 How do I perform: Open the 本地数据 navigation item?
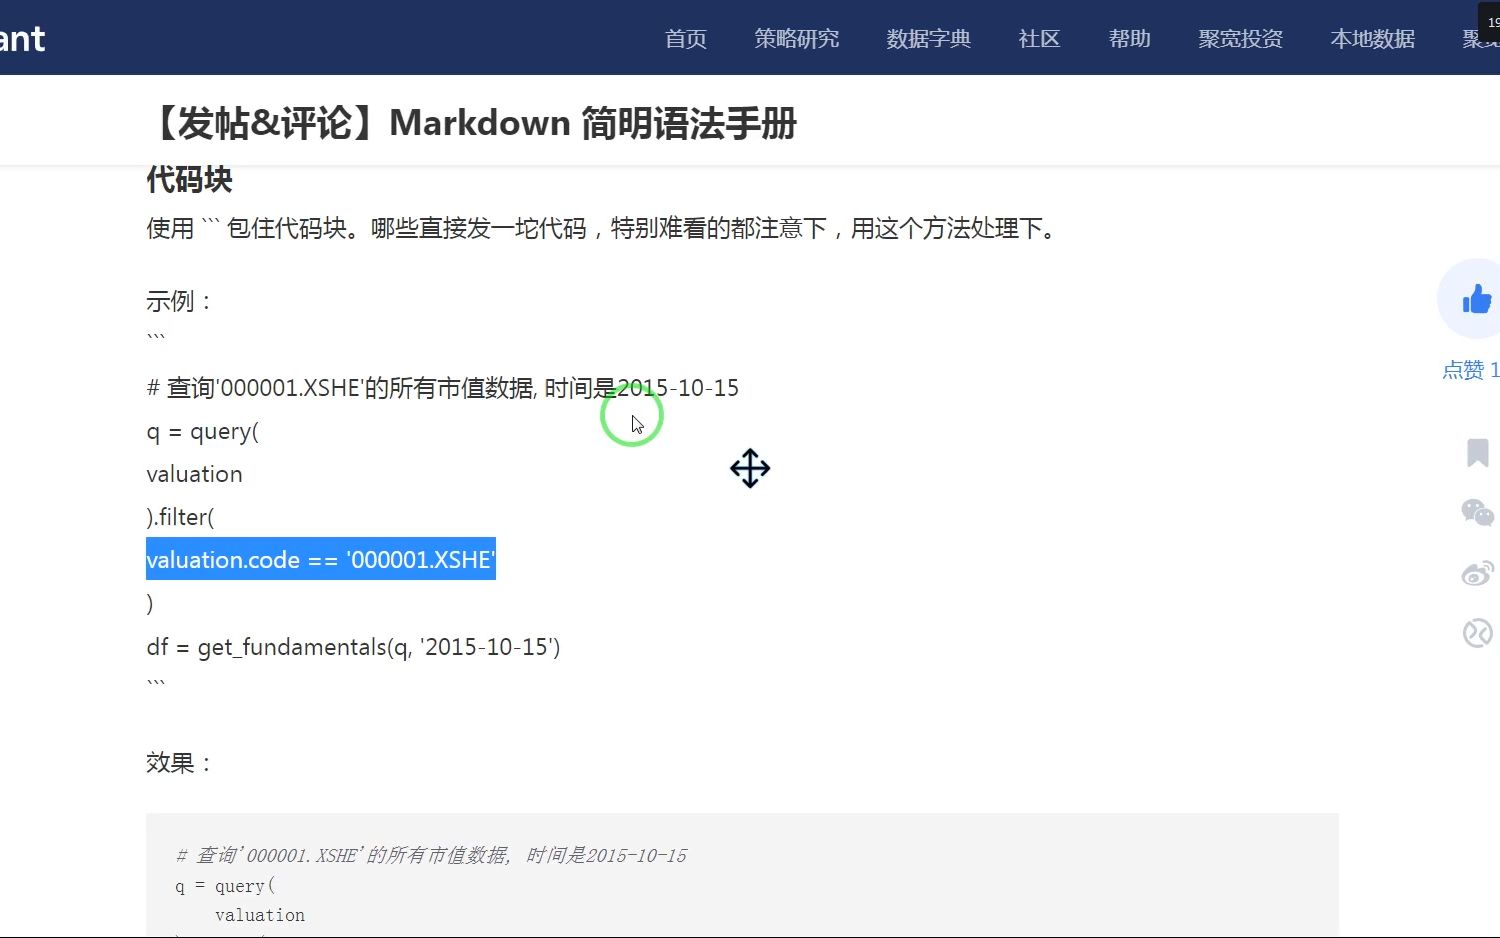[x=1373, y=39]
